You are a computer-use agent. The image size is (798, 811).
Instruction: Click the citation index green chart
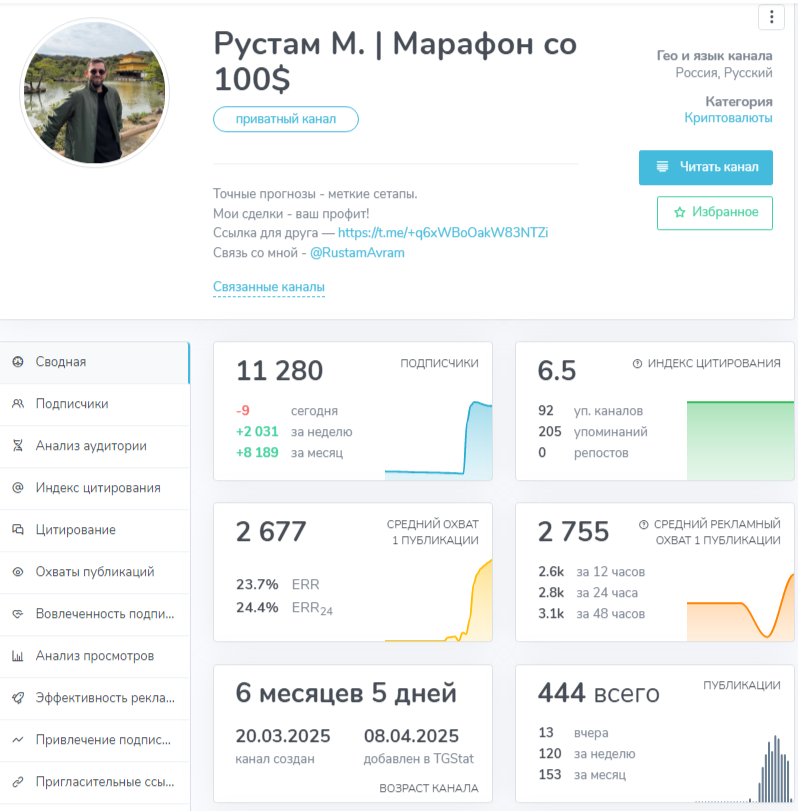741,441
